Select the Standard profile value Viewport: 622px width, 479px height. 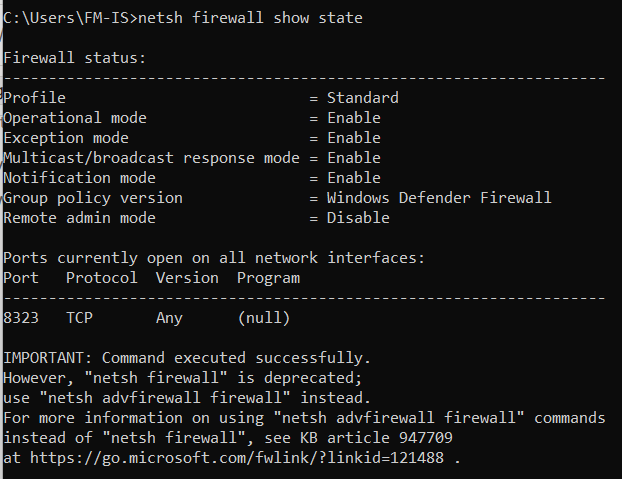tap(362, 98)
